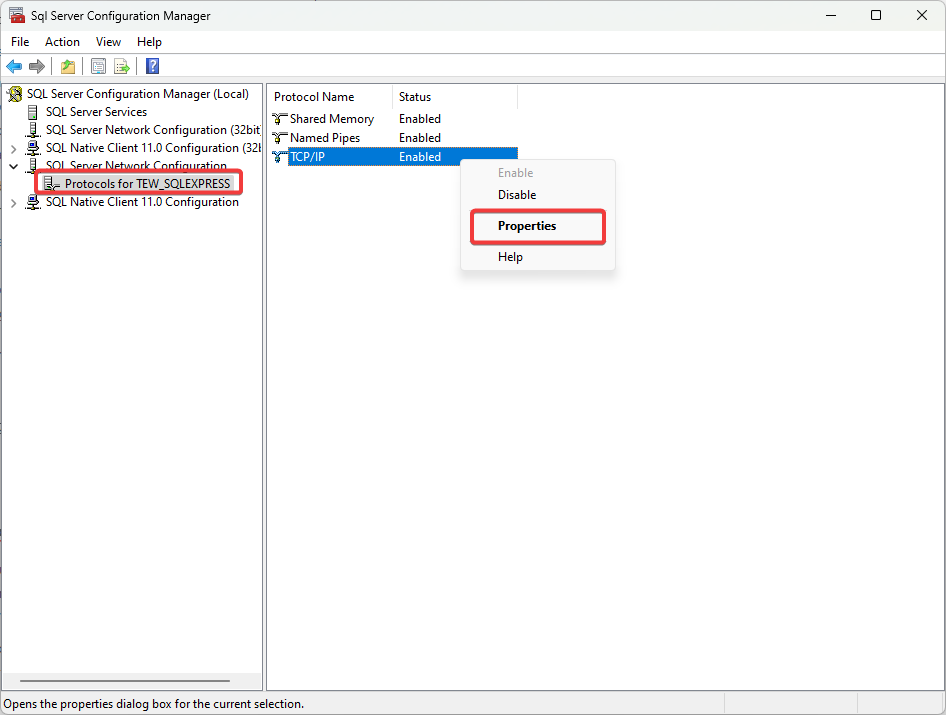Click Enabled status of Named Pipes
The width and height of the screenshot is (946, 715).
[420, 138]
